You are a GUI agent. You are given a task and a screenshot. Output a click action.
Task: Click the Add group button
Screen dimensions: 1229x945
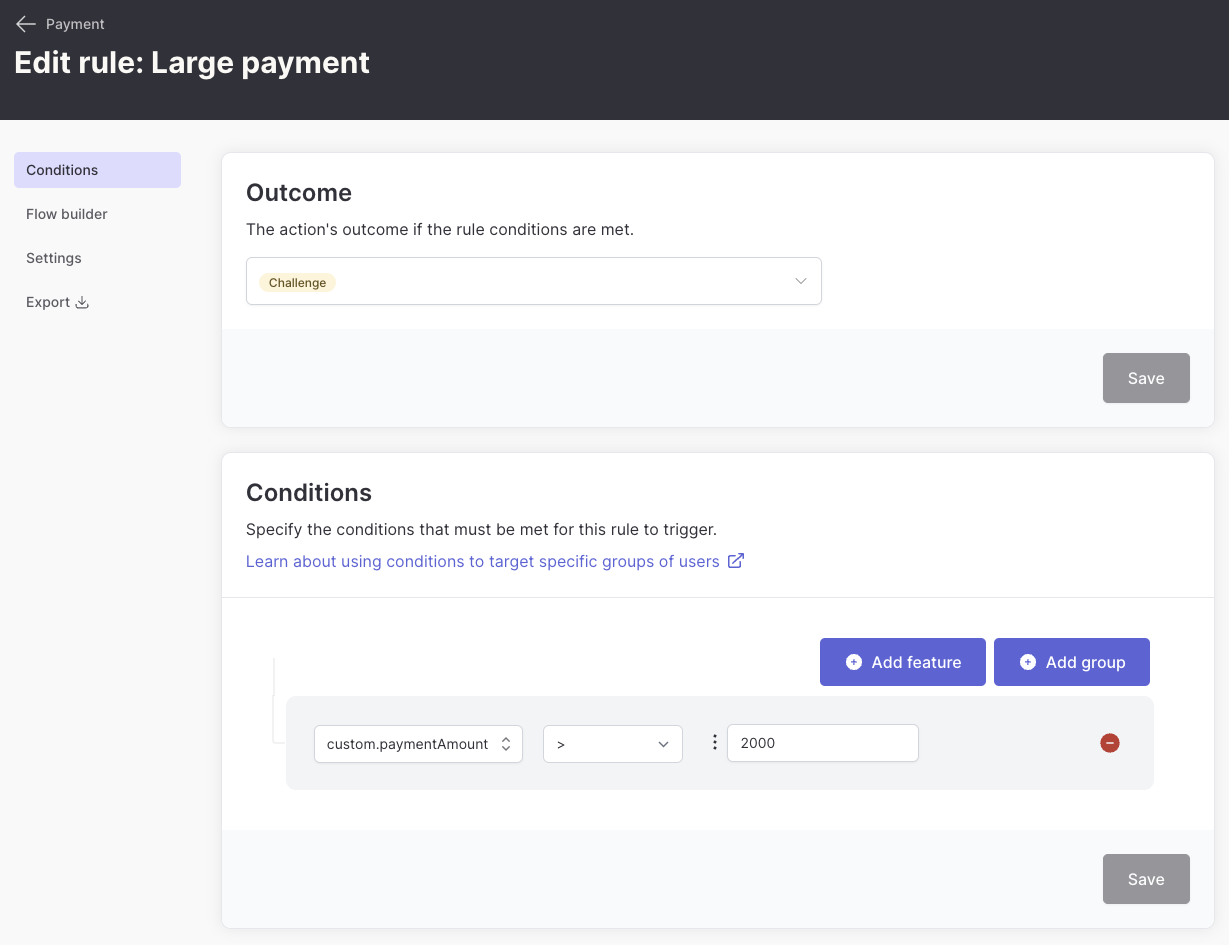point(1072,662)
